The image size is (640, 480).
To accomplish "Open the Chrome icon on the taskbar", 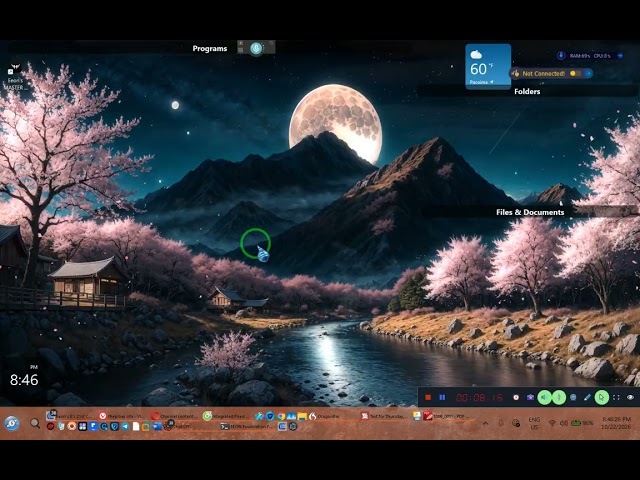I will click(281, 416).
